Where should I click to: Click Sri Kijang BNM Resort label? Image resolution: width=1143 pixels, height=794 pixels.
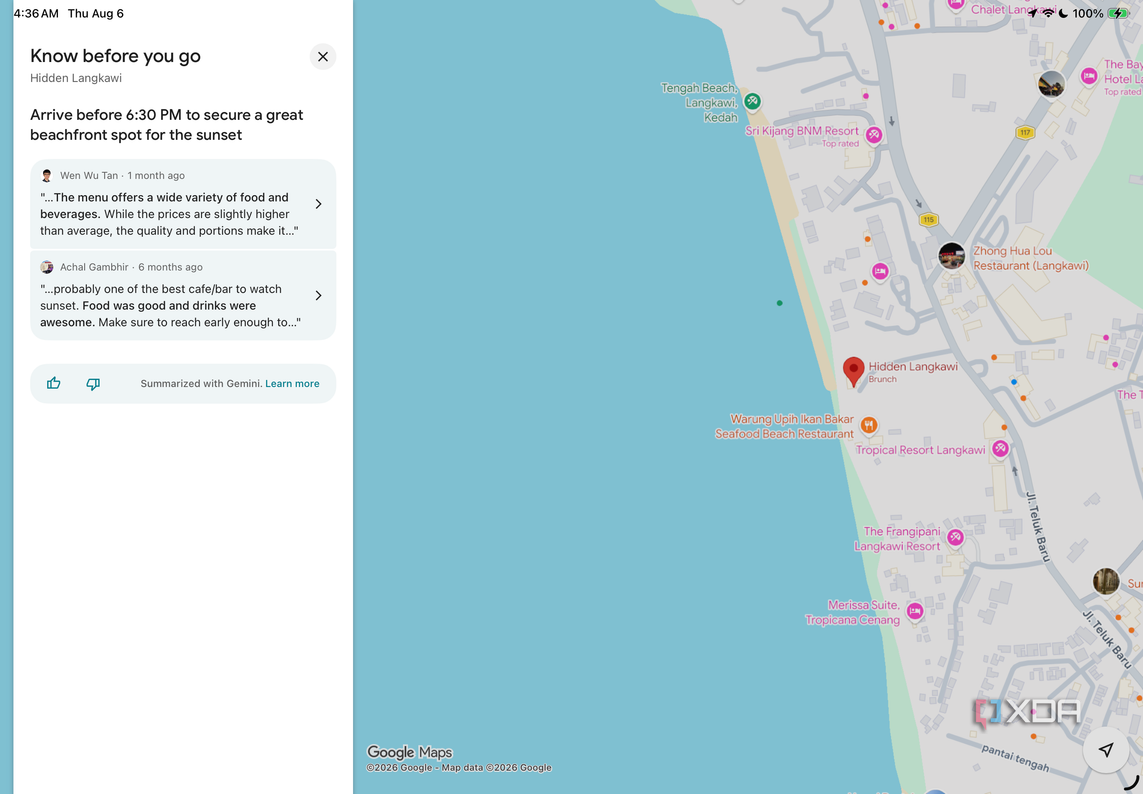click(x=802, y=131)
